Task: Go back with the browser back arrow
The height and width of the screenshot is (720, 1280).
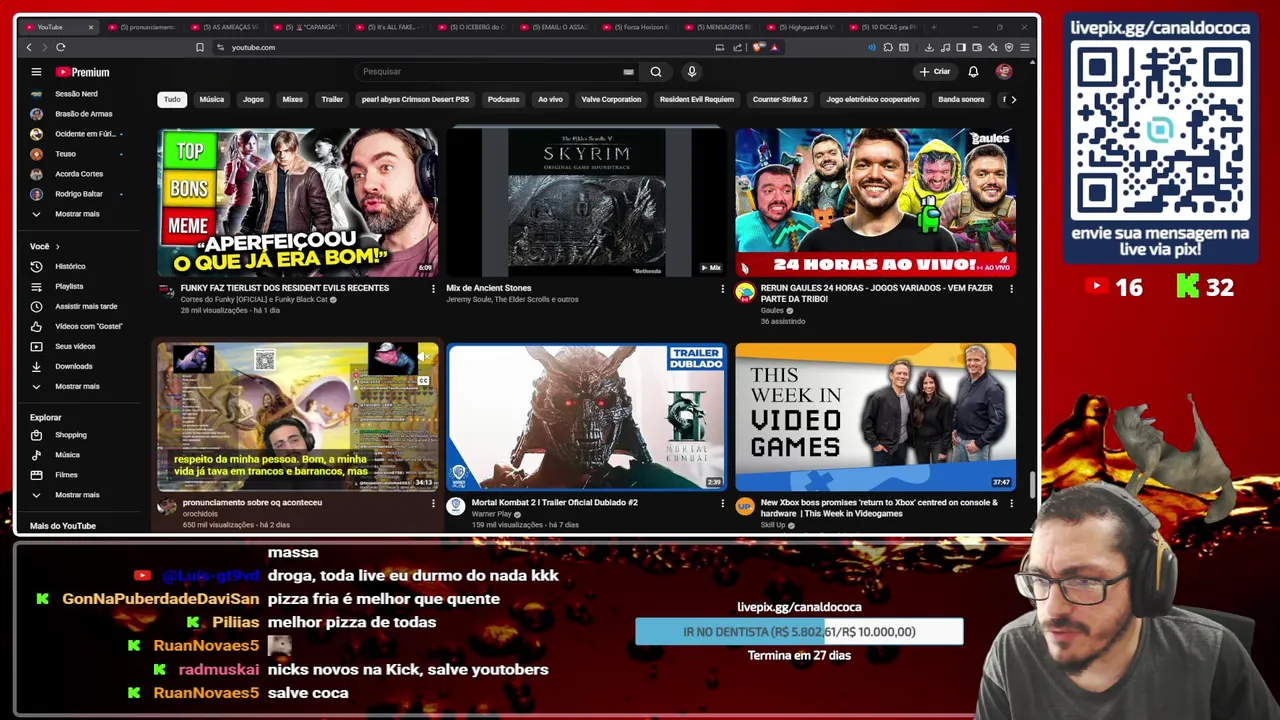Action: (x=29, y=47)
